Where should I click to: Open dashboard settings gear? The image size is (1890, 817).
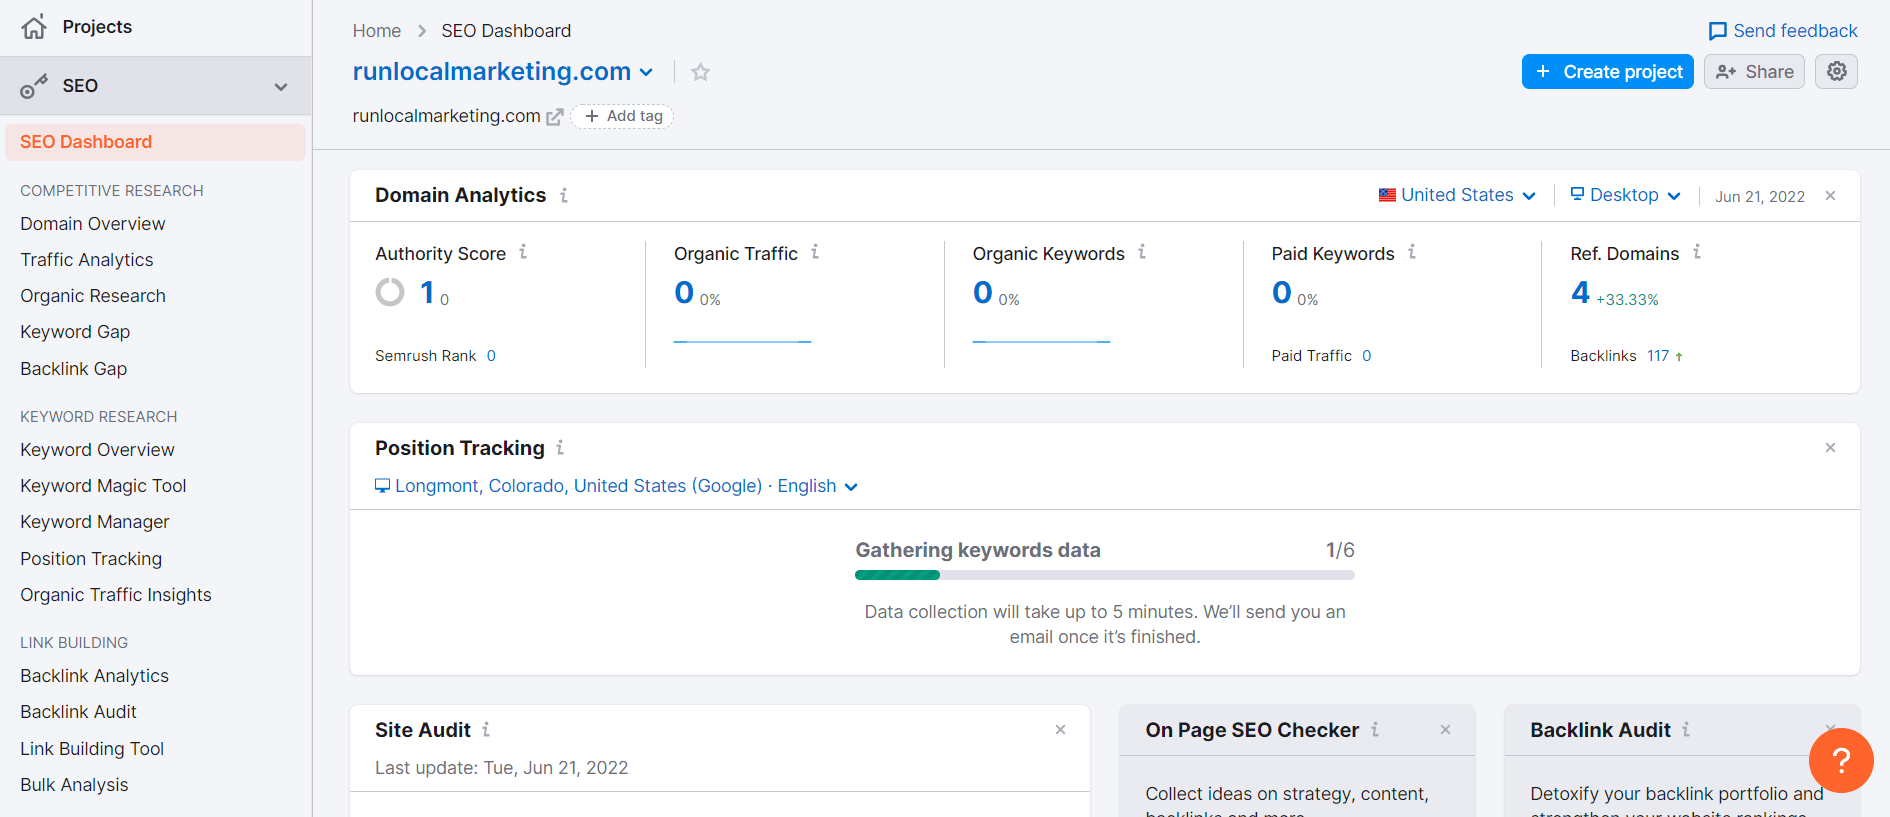(1837, 71)
